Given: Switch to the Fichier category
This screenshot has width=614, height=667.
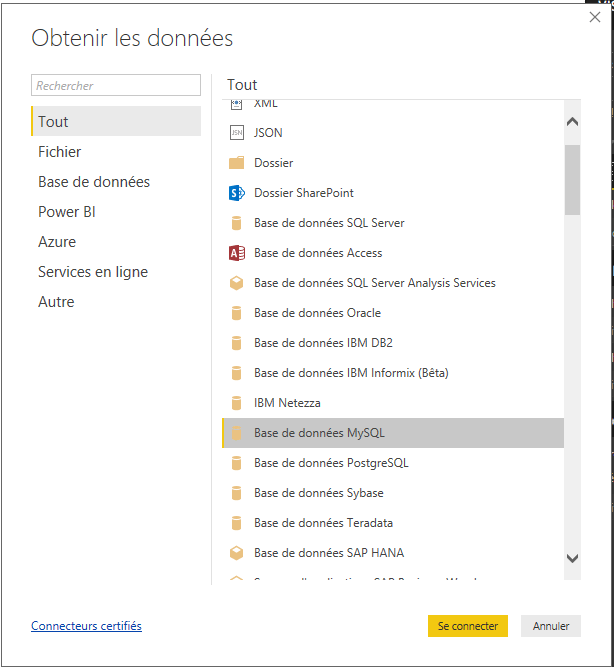Looking at the screenshot, I should point(116,151).
